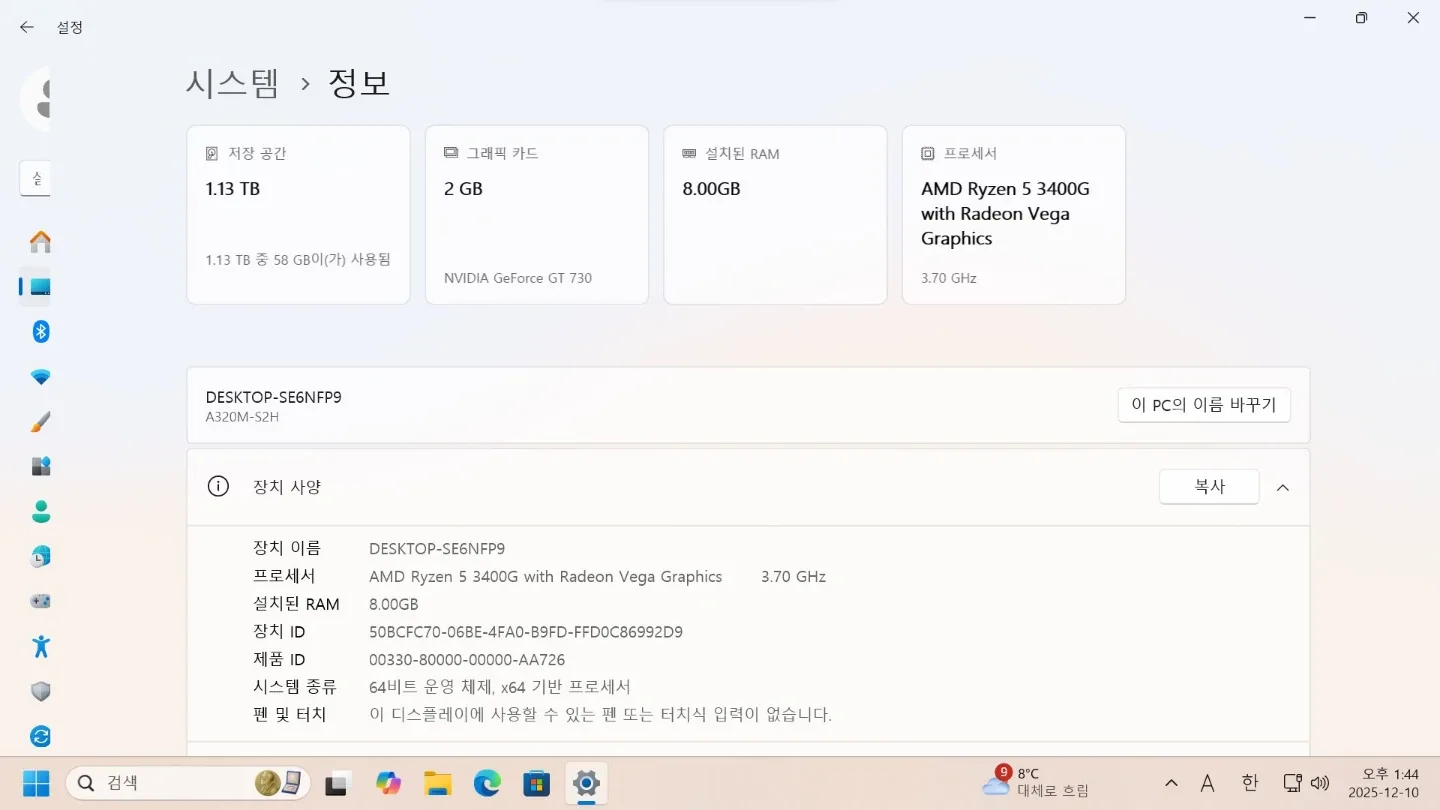
Task: Open Task View on taskbar
Action: click(x=338, y=783)
